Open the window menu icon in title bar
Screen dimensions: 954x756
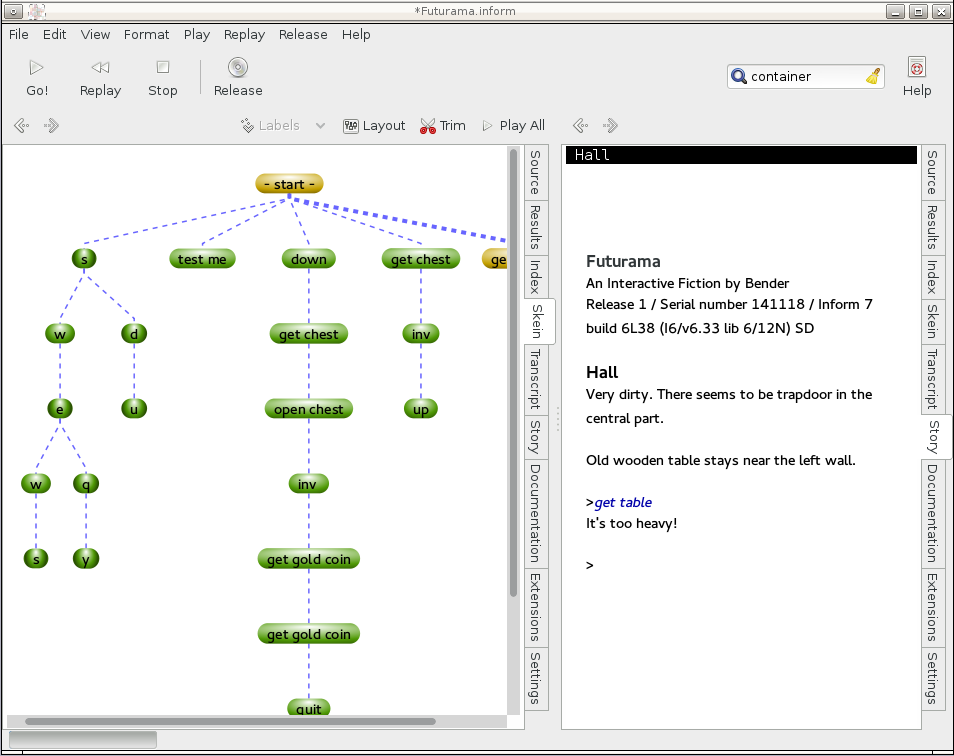(13, 11)
